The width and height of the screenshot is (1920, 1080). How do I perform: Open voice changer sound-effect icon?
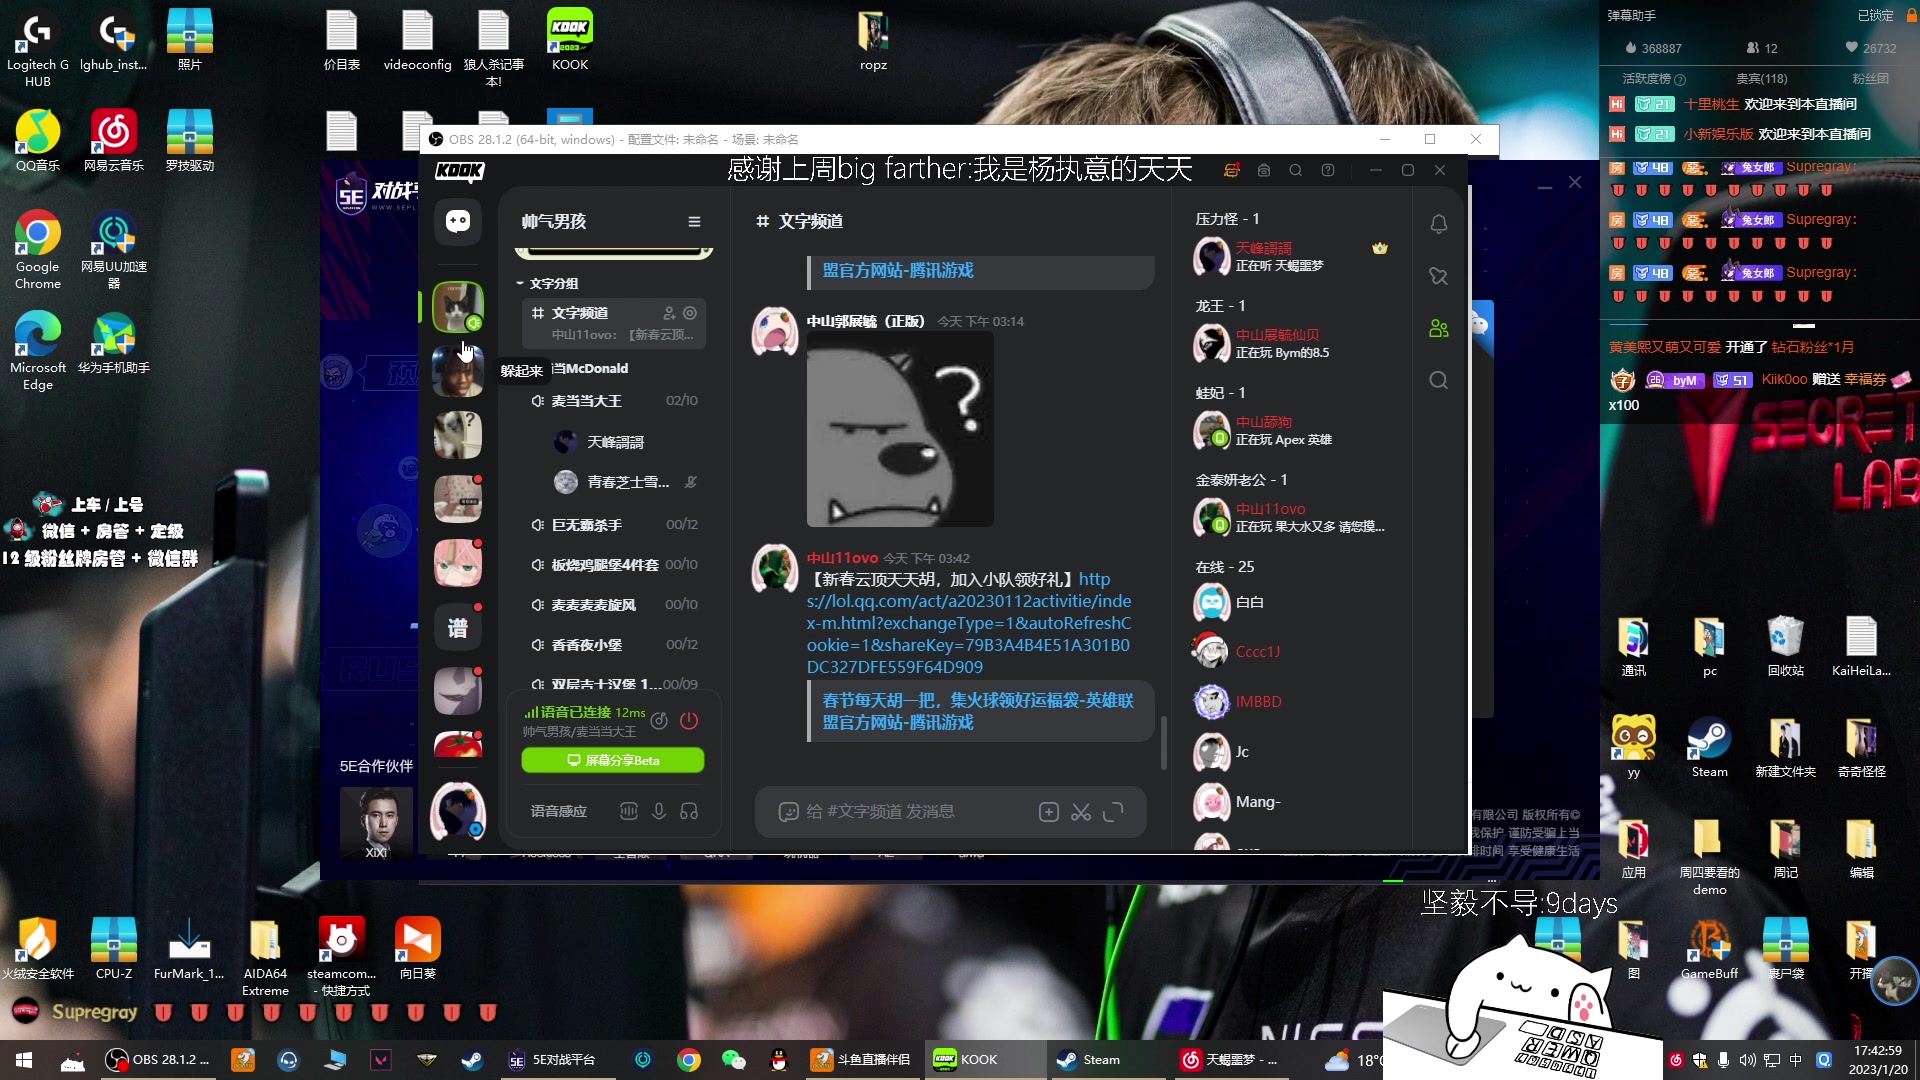pos(629,812)
